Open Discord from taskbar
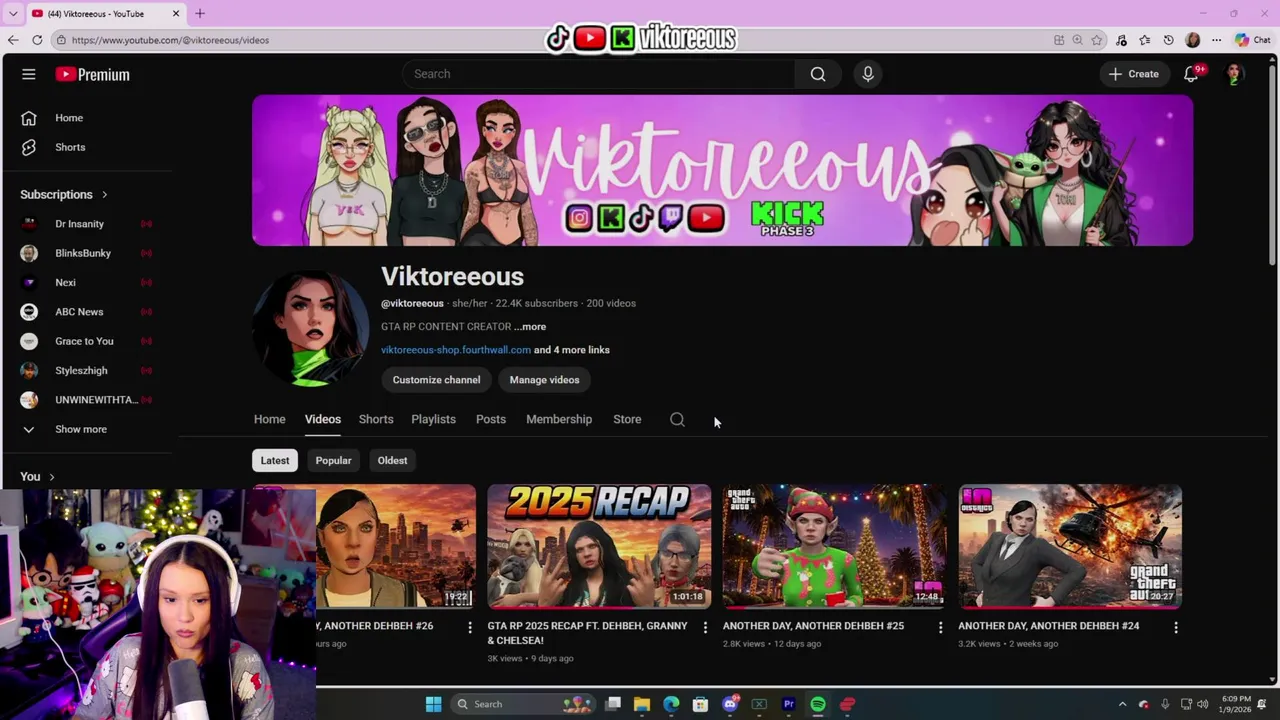1280x720 pixels. (x=730, y=704)
